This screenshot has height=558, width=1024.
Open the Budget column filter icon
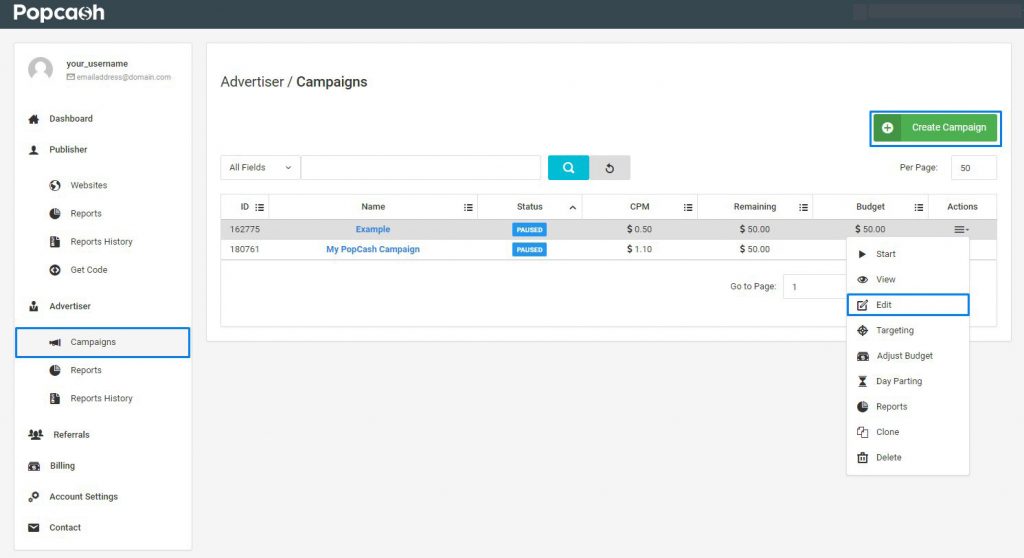(918, 207)
